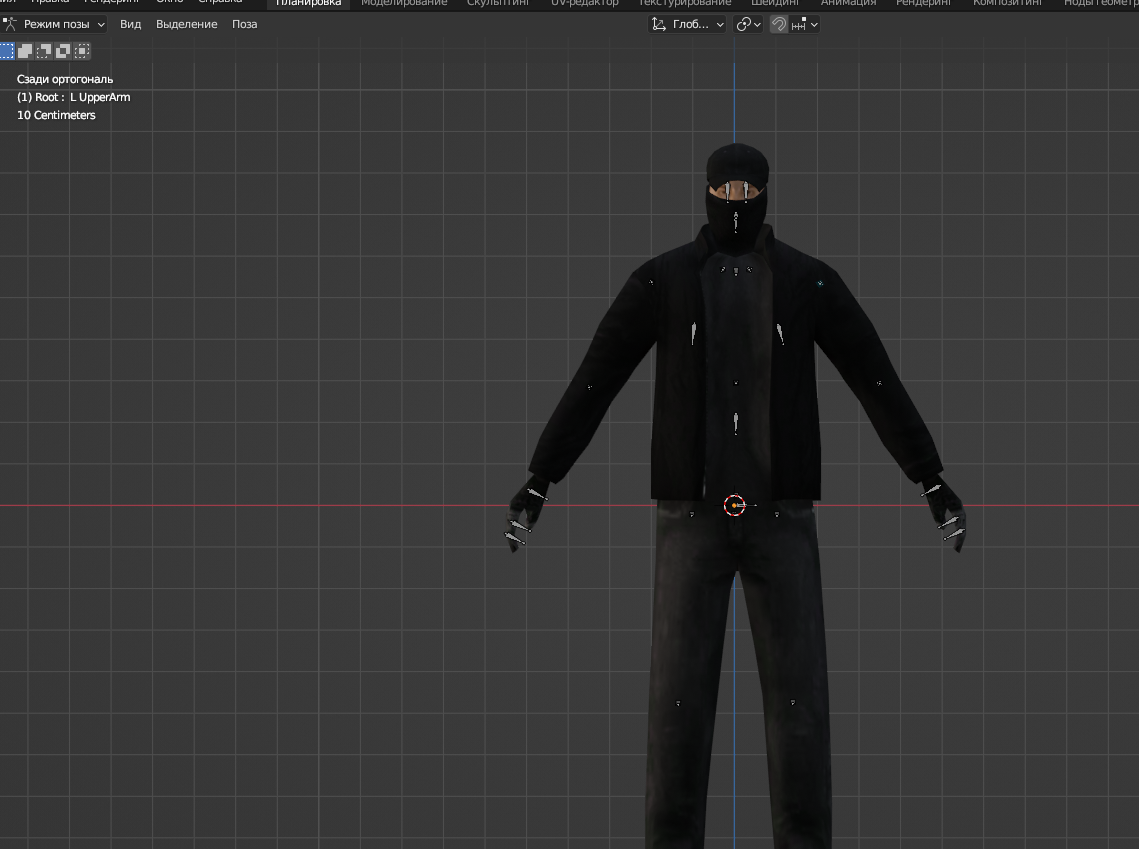Switch to the 'Анимация' workspace tab
Screen dimensions: 1139x849
click(848, 3)
